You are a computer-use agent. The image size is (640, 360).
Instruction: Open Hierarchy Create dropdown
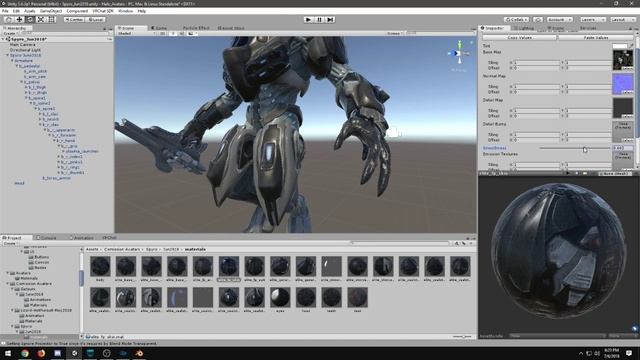[x=11, y=33]
